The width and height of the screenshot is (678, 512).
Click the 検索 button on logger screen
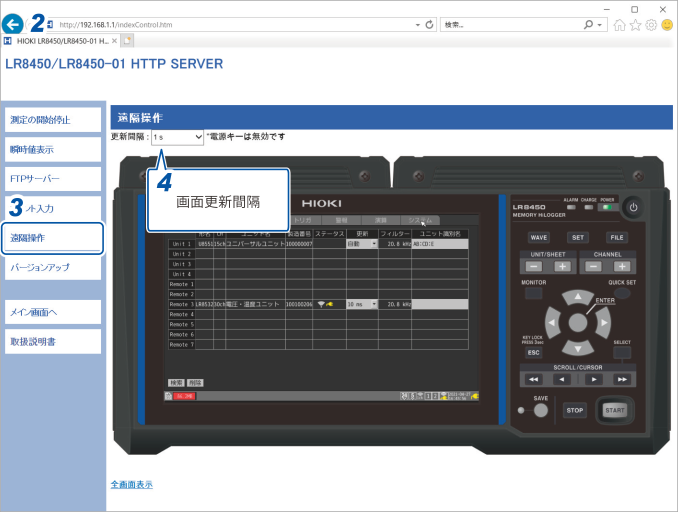[x=176, y=383]
